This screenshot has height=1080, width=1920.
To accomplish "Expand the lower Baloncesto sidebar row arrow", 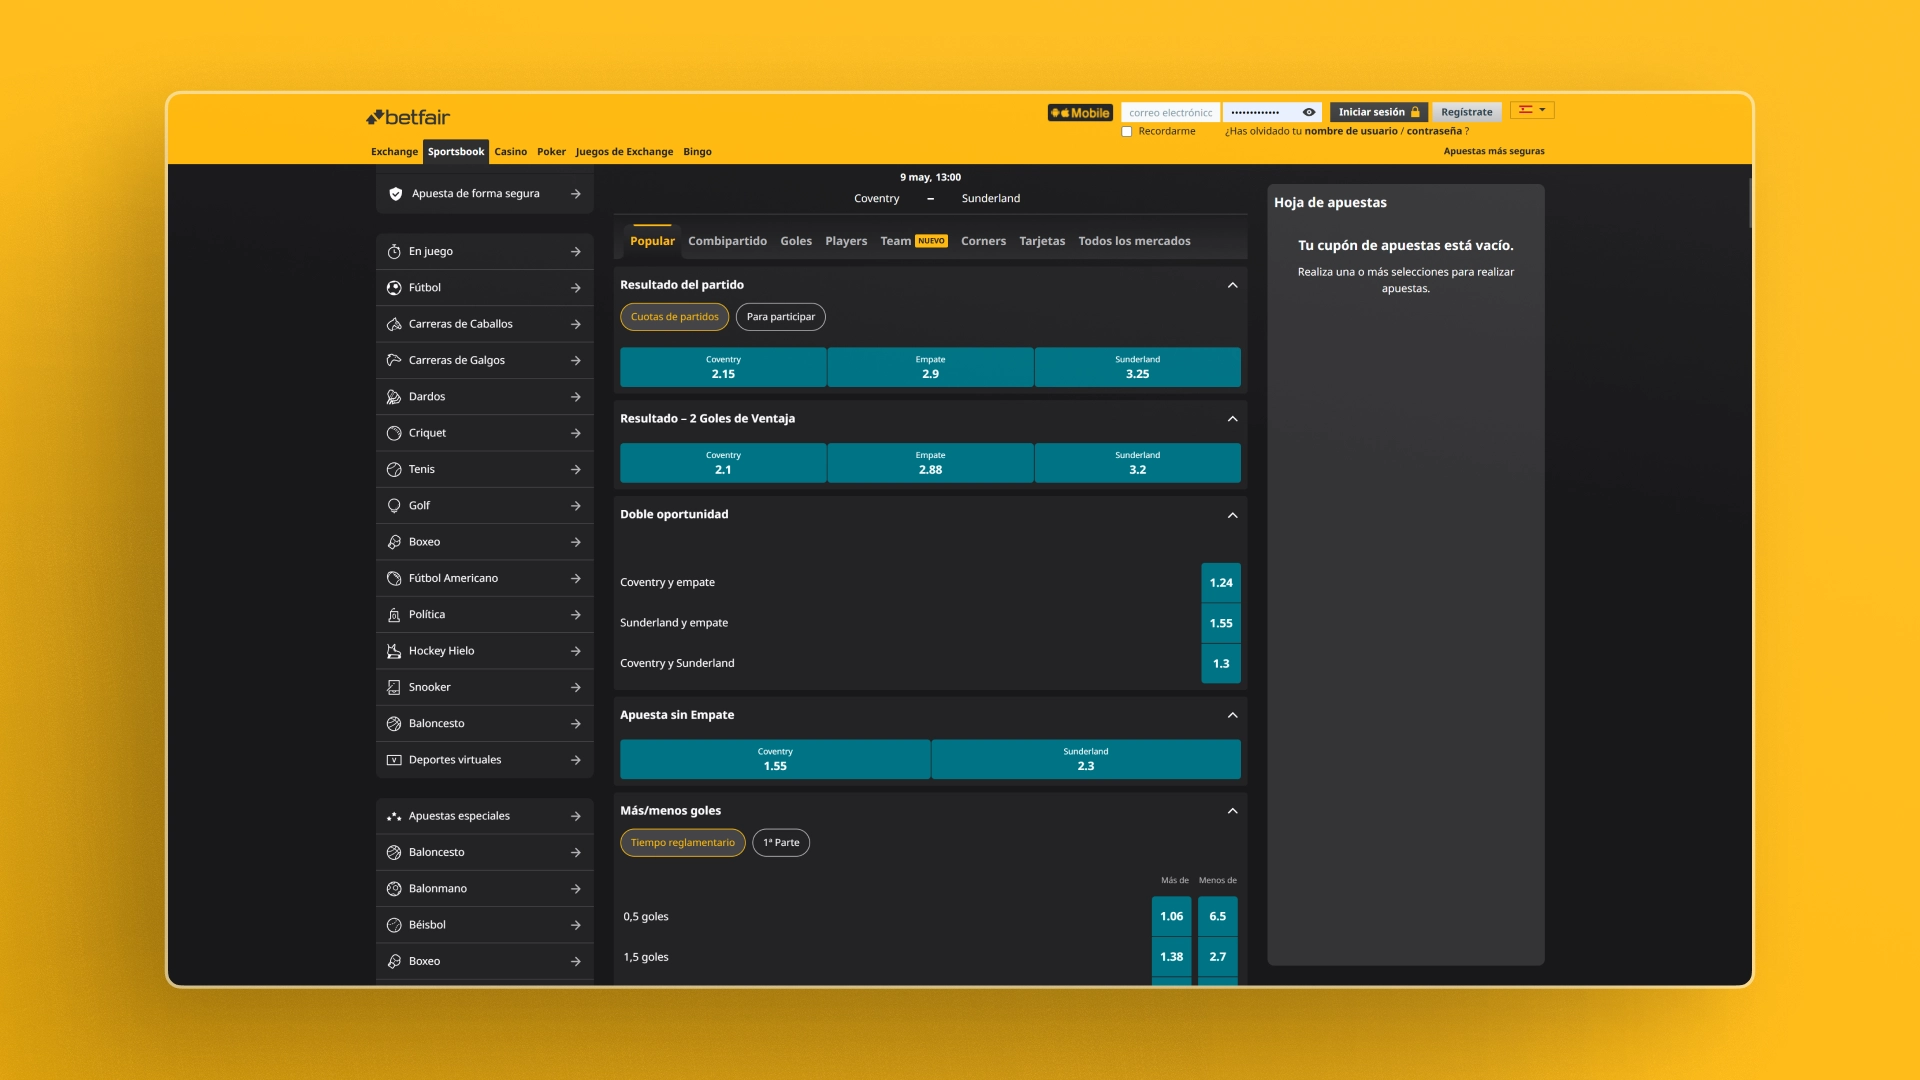I will click(576, 852).
